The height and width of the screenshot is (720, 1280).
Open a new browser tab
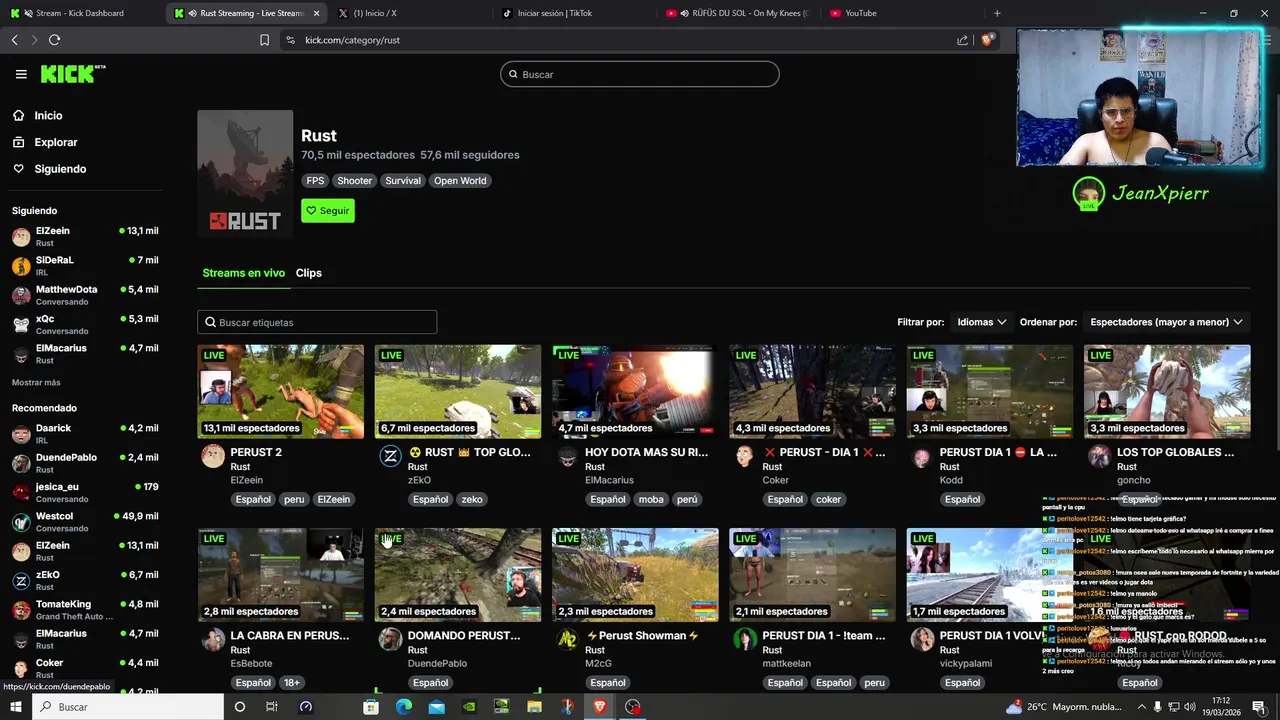click(996, 13)
